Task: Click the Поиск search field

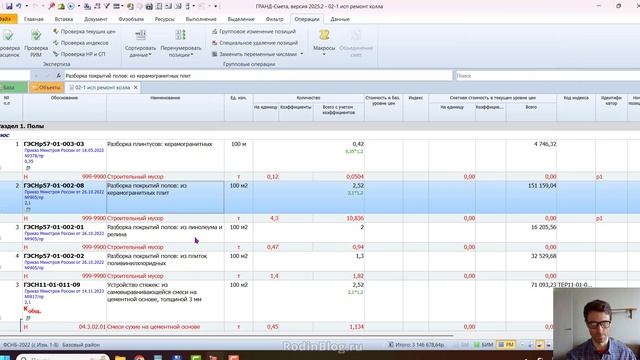Action: [547, 76]
